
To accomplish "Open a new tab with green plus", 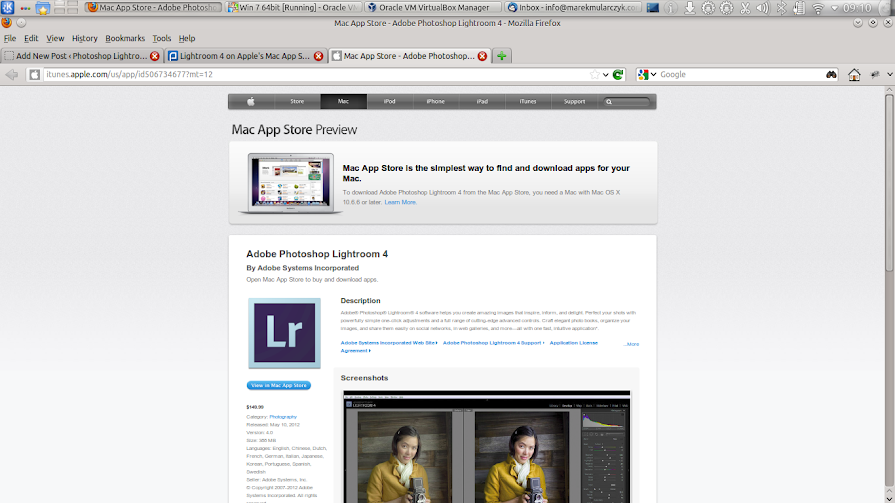I will (x=501, y=56).
